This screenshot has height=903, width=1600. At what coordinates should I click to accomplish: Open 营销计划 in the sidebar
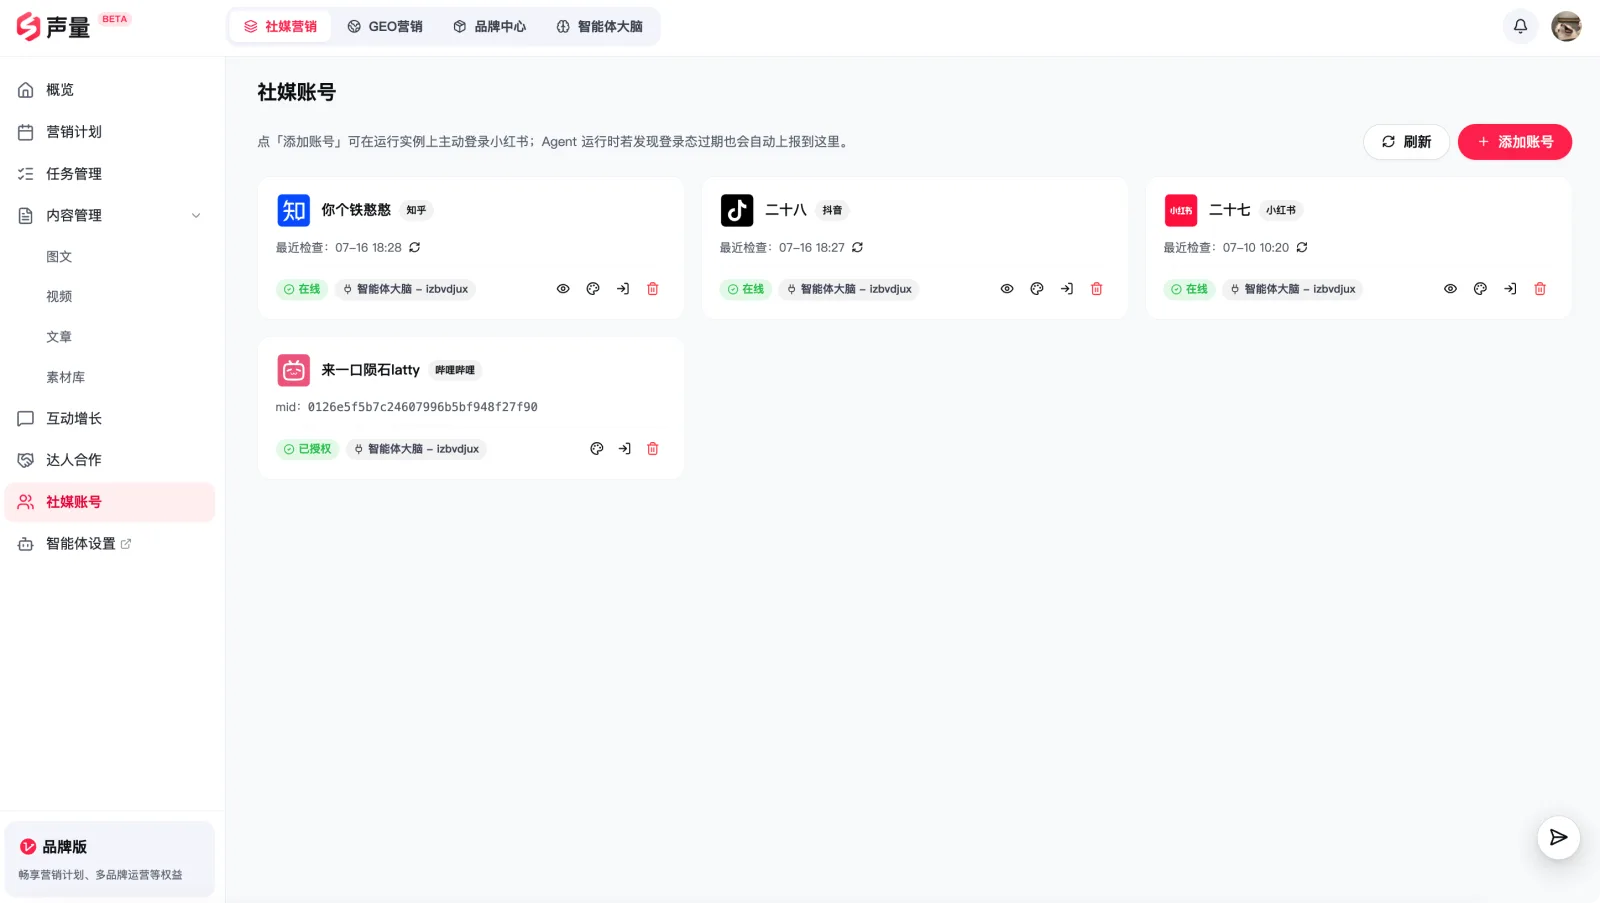pyautogui.click(x=110, y=132)
